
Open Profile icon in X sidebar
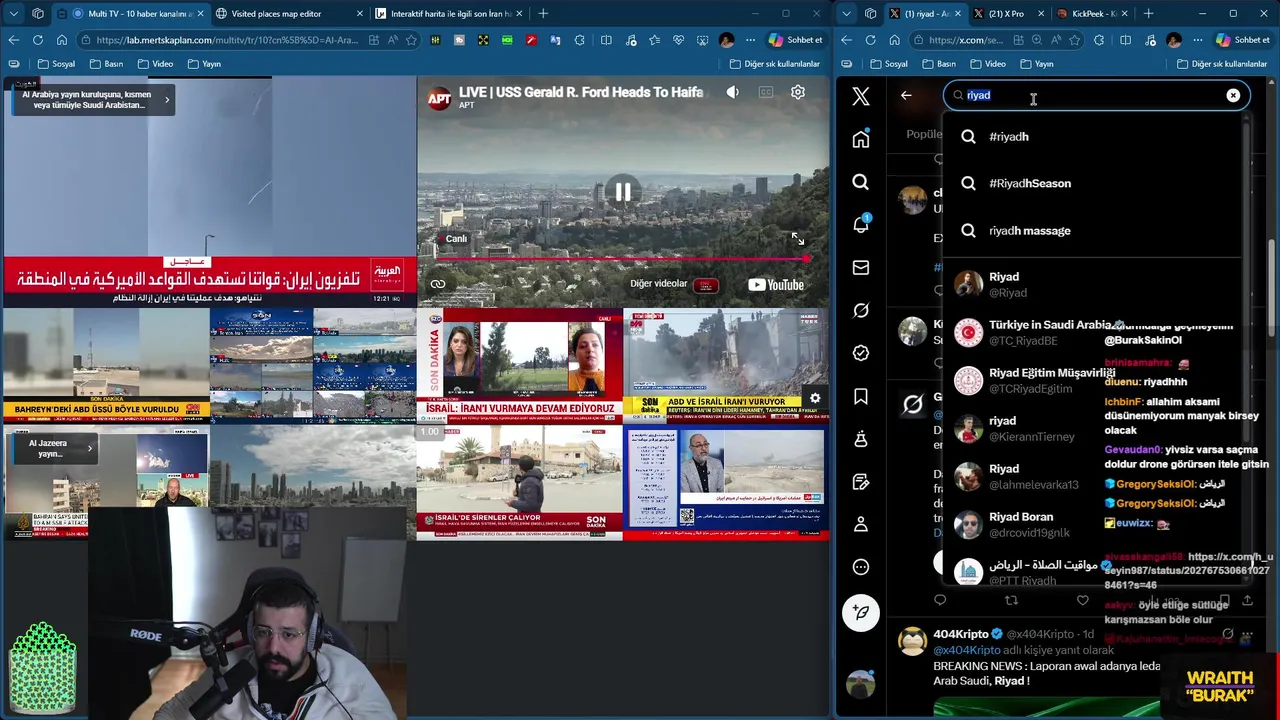pyautogui.click(x=861, y=524)
